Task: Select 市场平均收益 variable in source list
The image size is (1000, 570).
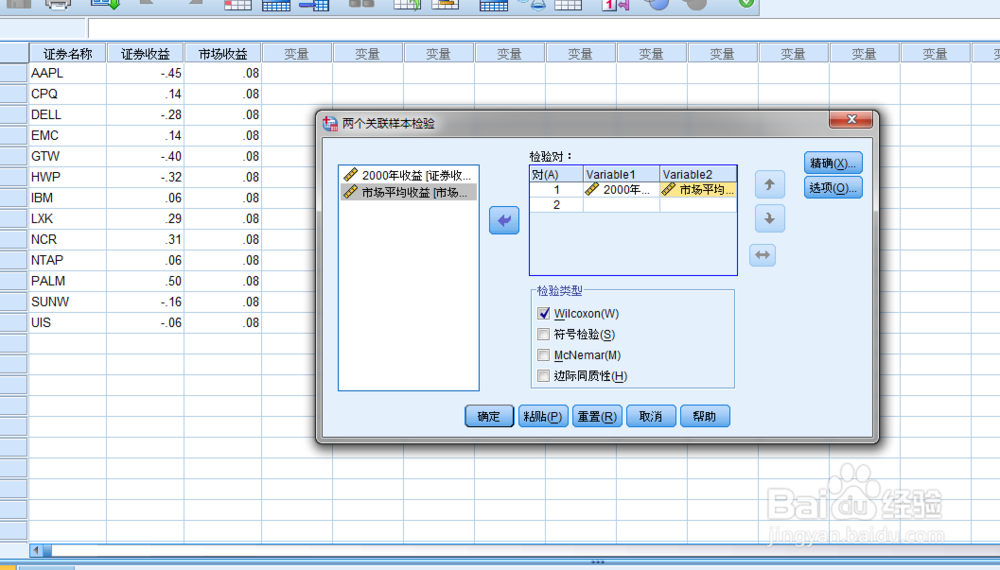Action: pyautogui.click(x=408, y=192)
